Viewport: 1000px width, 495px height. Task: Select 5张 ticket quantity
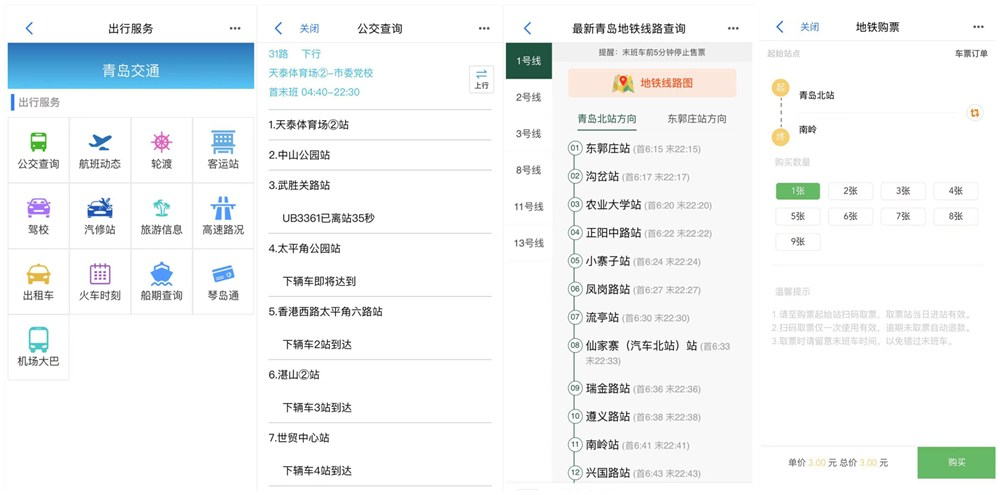click(797, 216)
